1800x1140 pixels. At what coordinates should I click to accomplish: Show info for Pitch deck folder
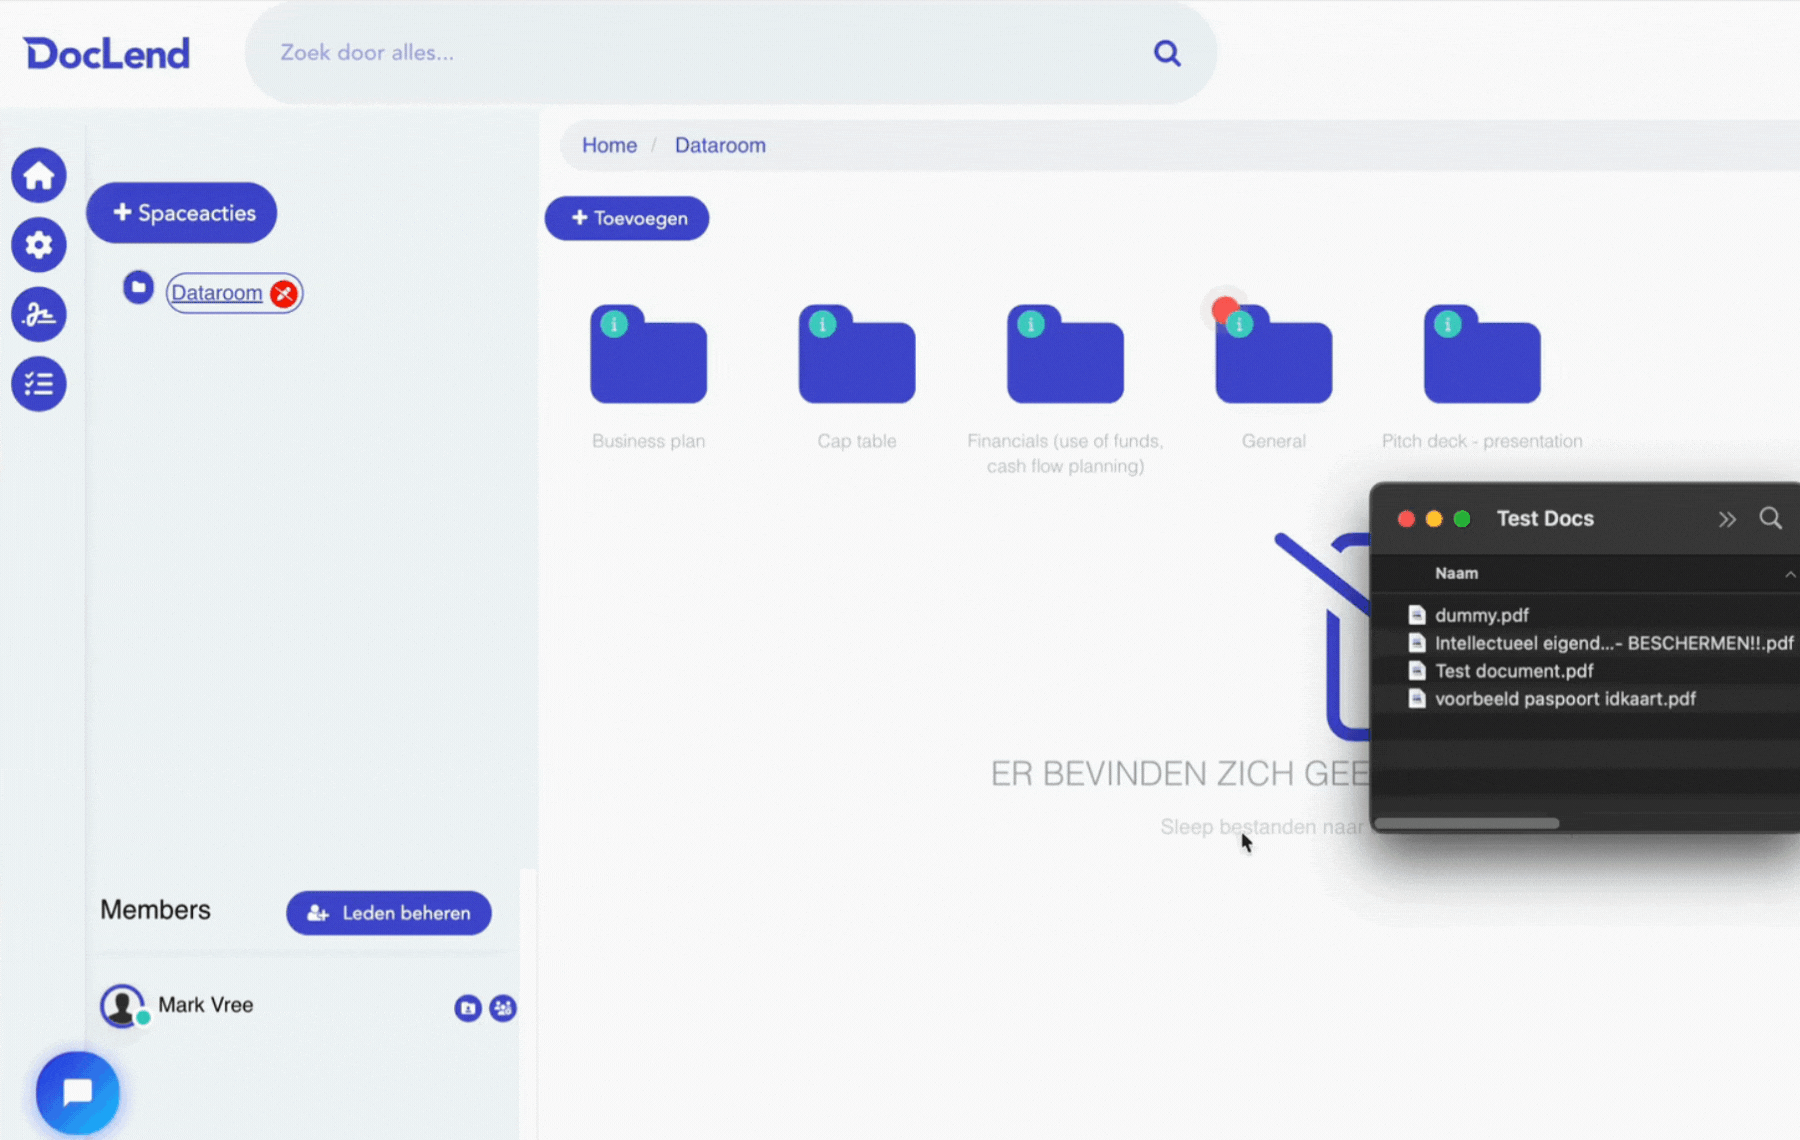pyautogui.click(x=1447, y=324)
